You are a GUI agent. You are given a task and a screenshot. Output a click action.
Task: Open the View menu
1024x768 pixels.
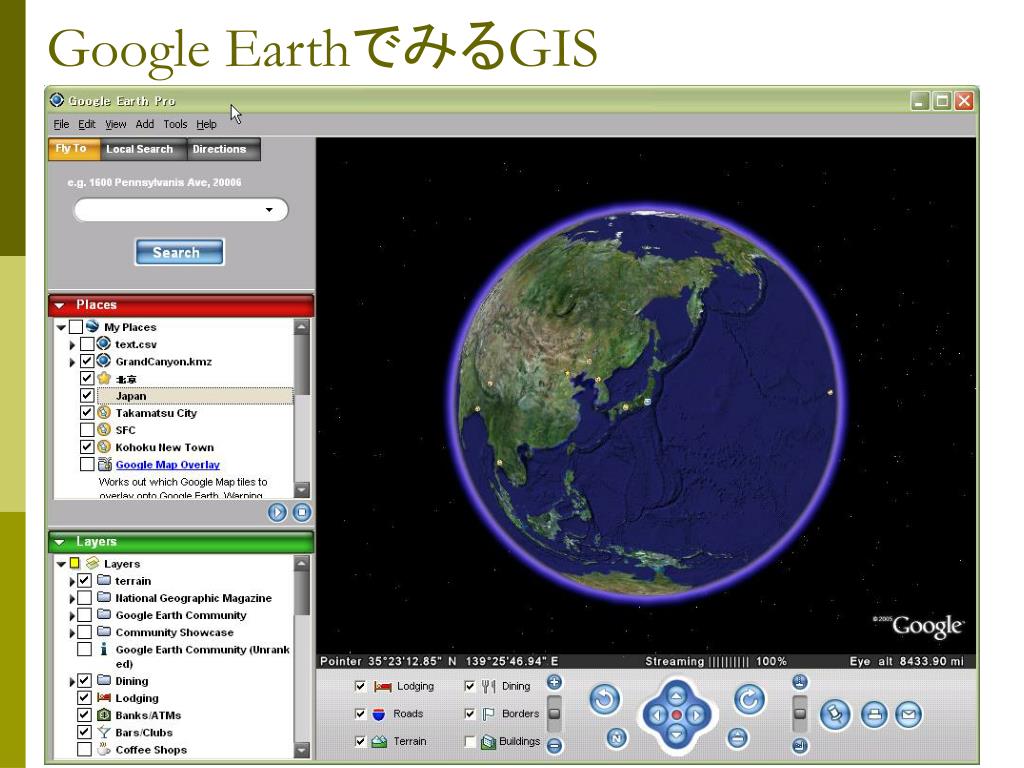click(x=116, y=124)
